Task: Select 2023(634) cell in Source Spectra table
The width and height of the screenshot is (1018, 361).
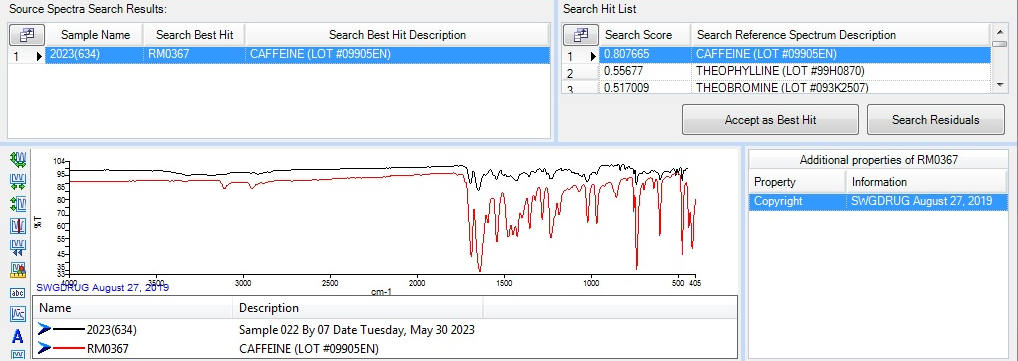Action: point(95,55)
